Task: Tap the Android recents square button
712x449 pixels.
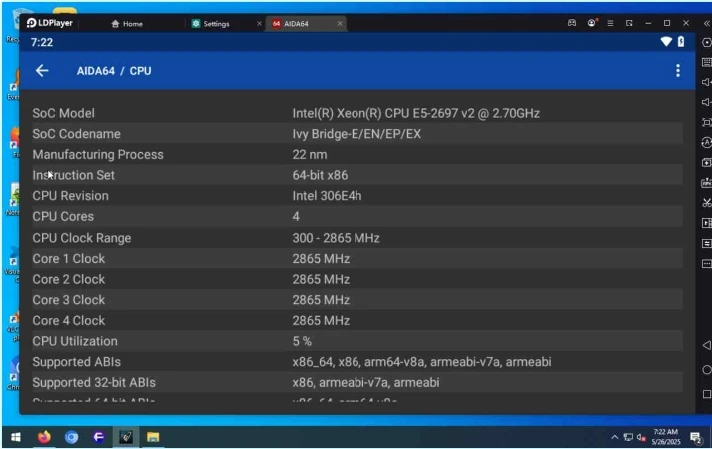Action: click(707, 394)
